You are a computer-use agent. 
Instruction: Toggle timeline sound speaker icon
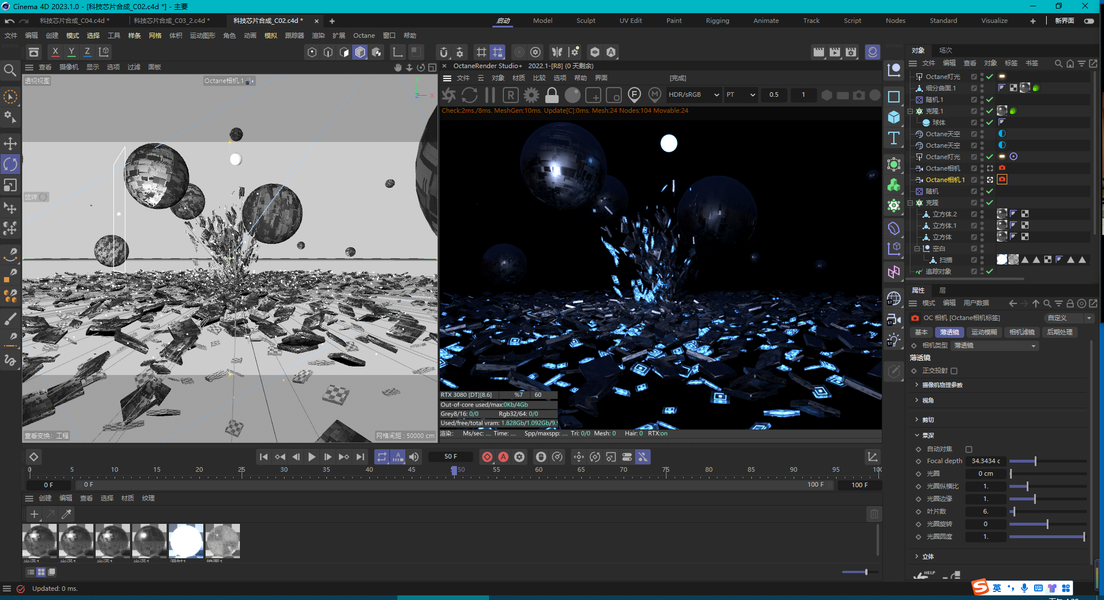(414, 457)
